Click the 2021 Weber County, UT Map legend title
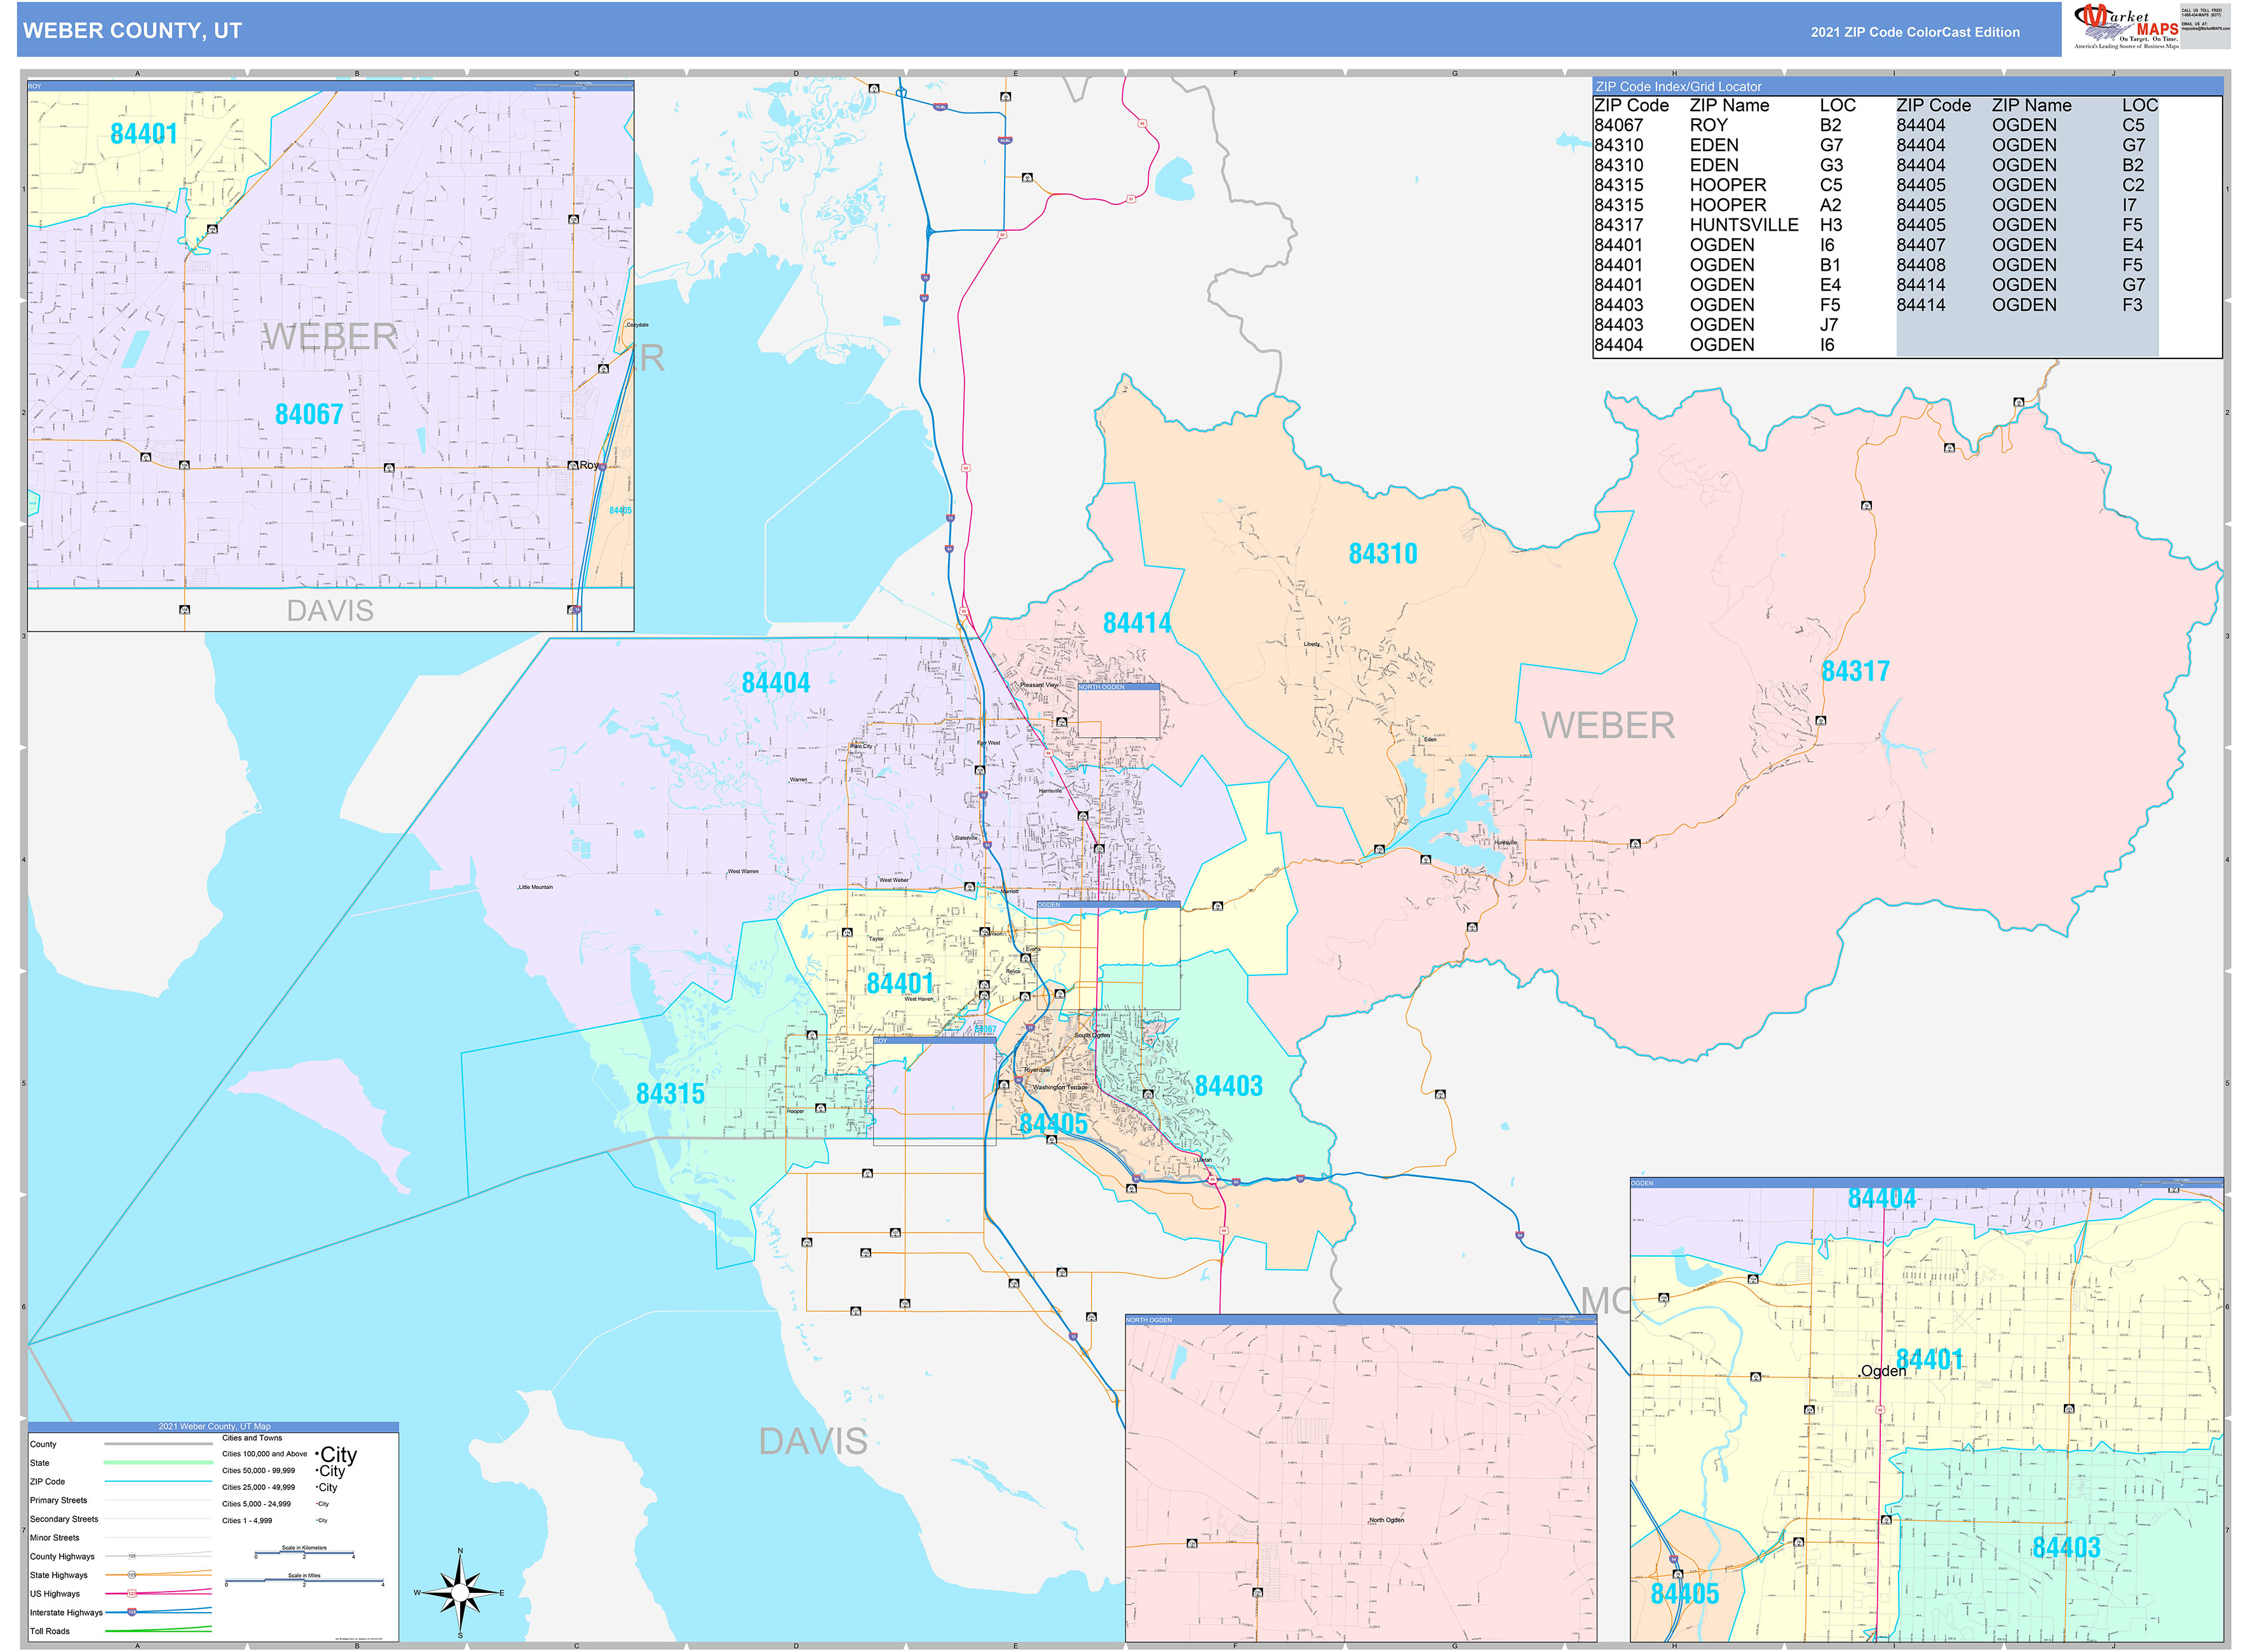Viewport: 2250px width, 1652px height. tap(214, 1427)
